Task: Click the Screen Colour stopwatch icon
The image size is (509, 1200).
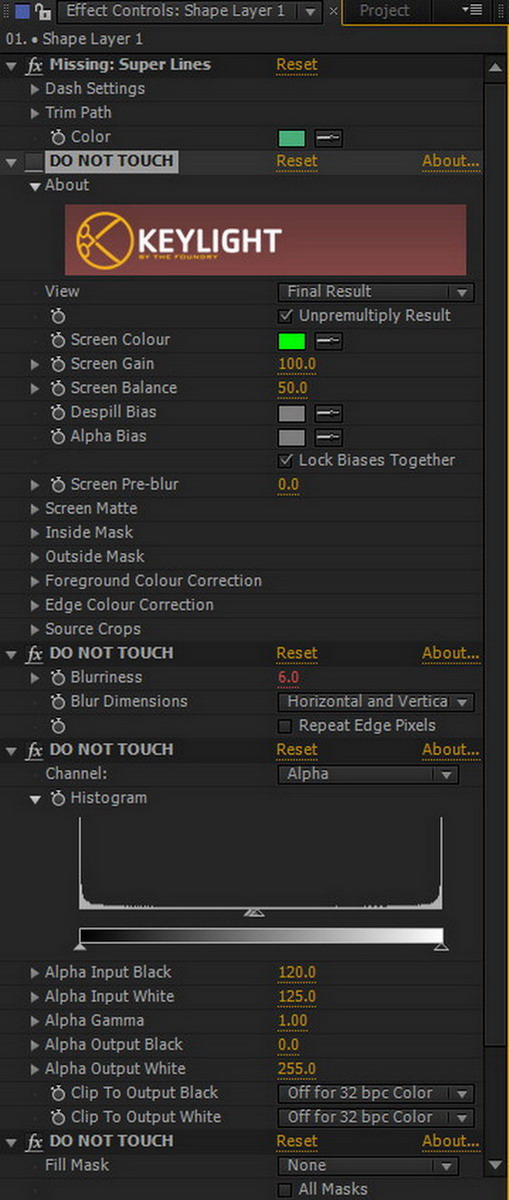Action: click(58, 340)
